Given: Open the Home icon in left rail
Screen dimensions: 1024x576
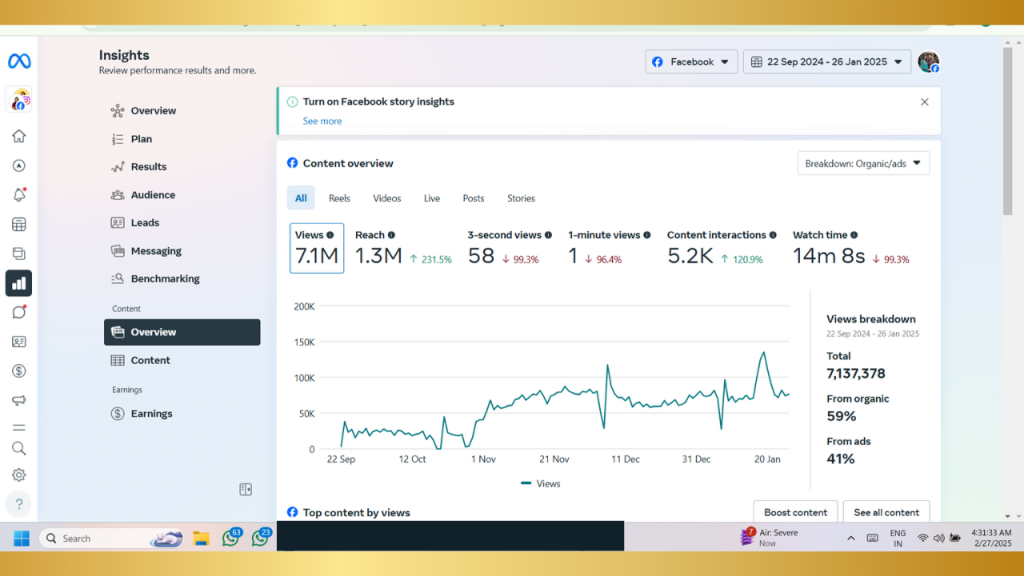Looking at the screenshot, I should pos(19,137).
